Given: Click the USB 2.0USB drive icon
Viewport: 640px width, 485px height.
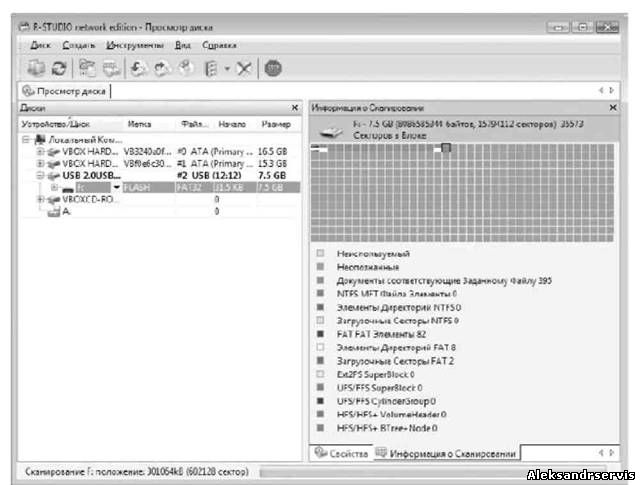Looking at the screenshot, I should tap(53, 176).
